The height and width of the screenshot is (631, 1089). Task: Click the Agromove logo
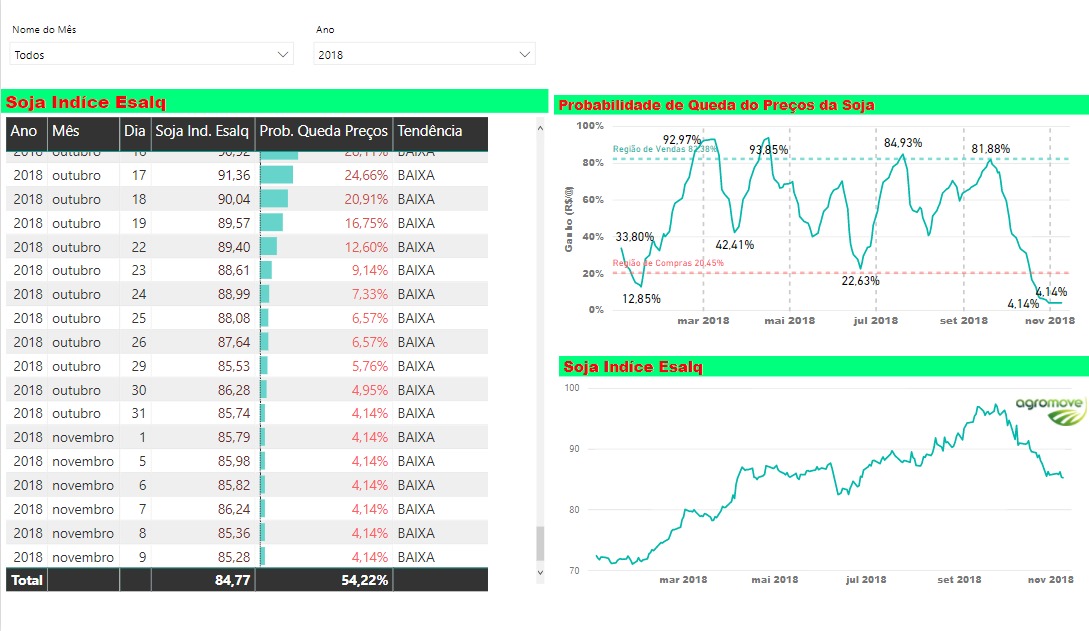(1049, 410)
